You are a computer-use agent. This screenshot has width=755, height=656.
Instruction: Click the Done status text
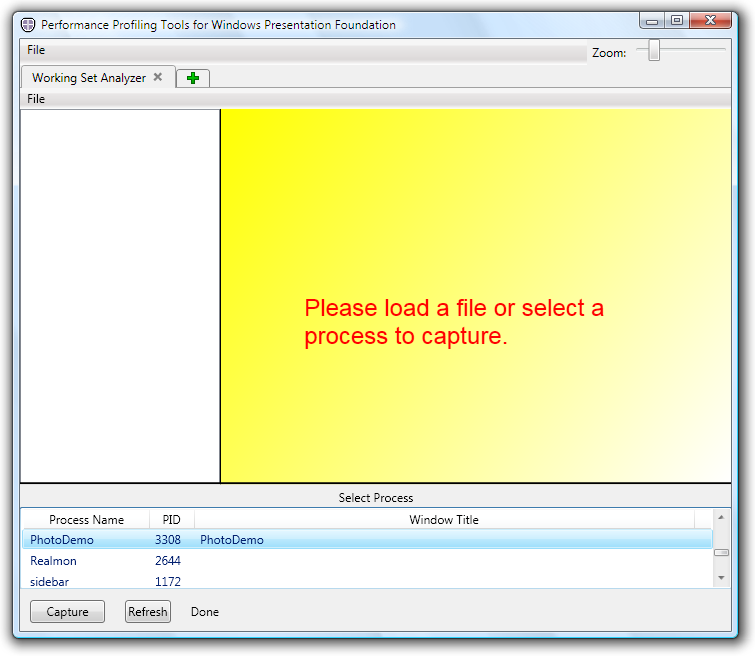coord(205,612)
